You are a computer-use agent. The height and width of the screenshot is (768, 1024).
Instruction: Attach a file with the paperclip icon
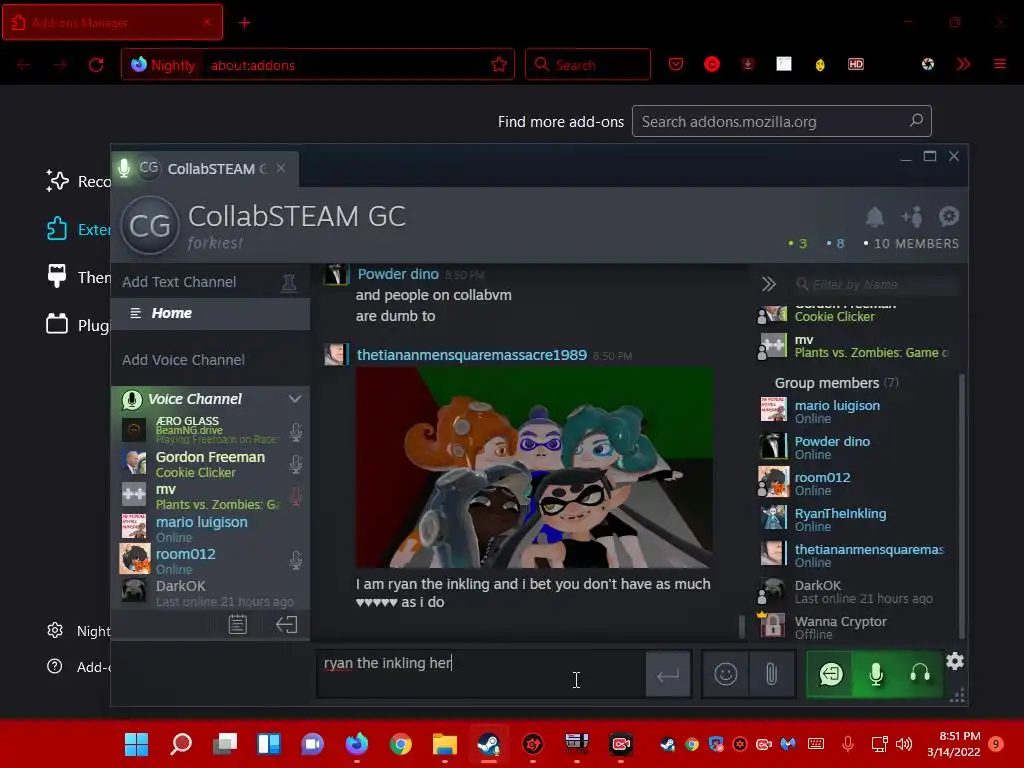pyautogui.click(x=771, y=674)
